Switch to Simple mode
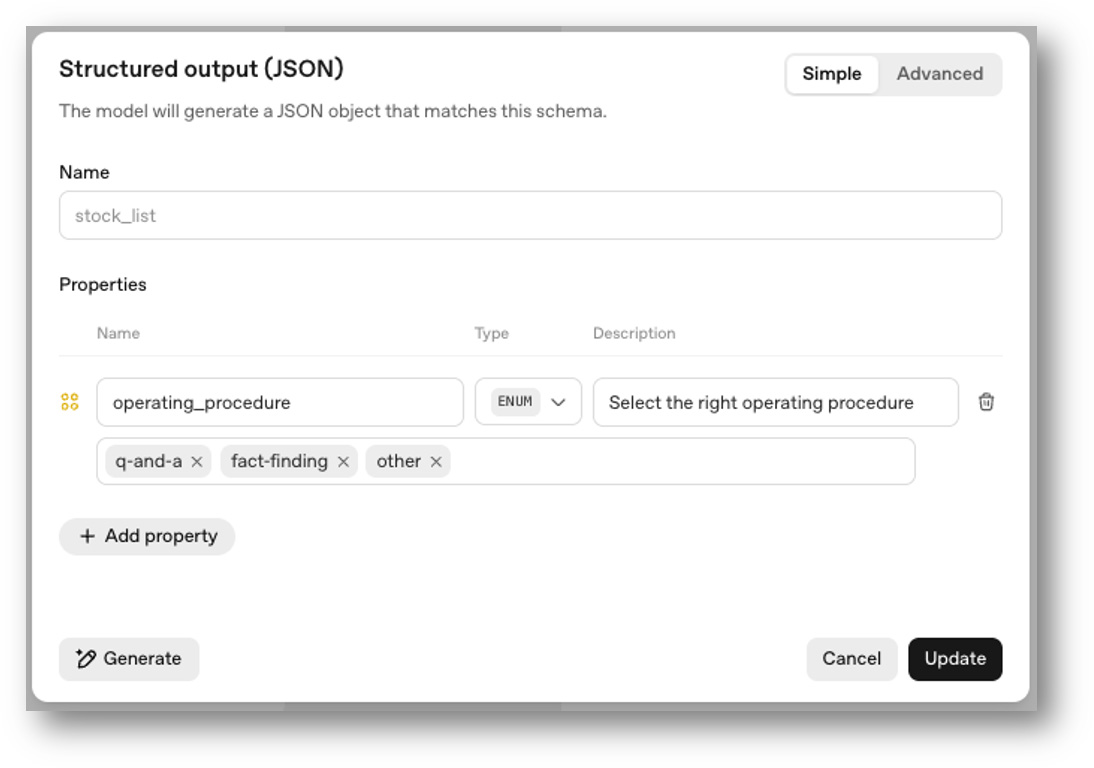The image size is (1094, 768). 831,74
